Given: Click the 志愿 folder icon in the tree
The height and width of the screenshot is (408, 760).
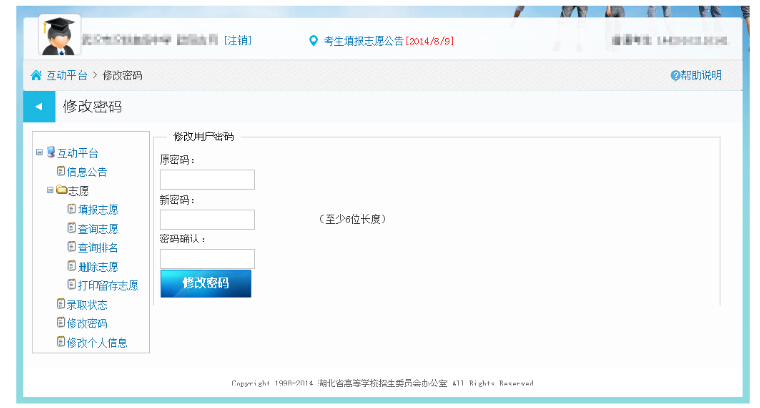Looking at the screenshot, I should [x=61, y=190].
